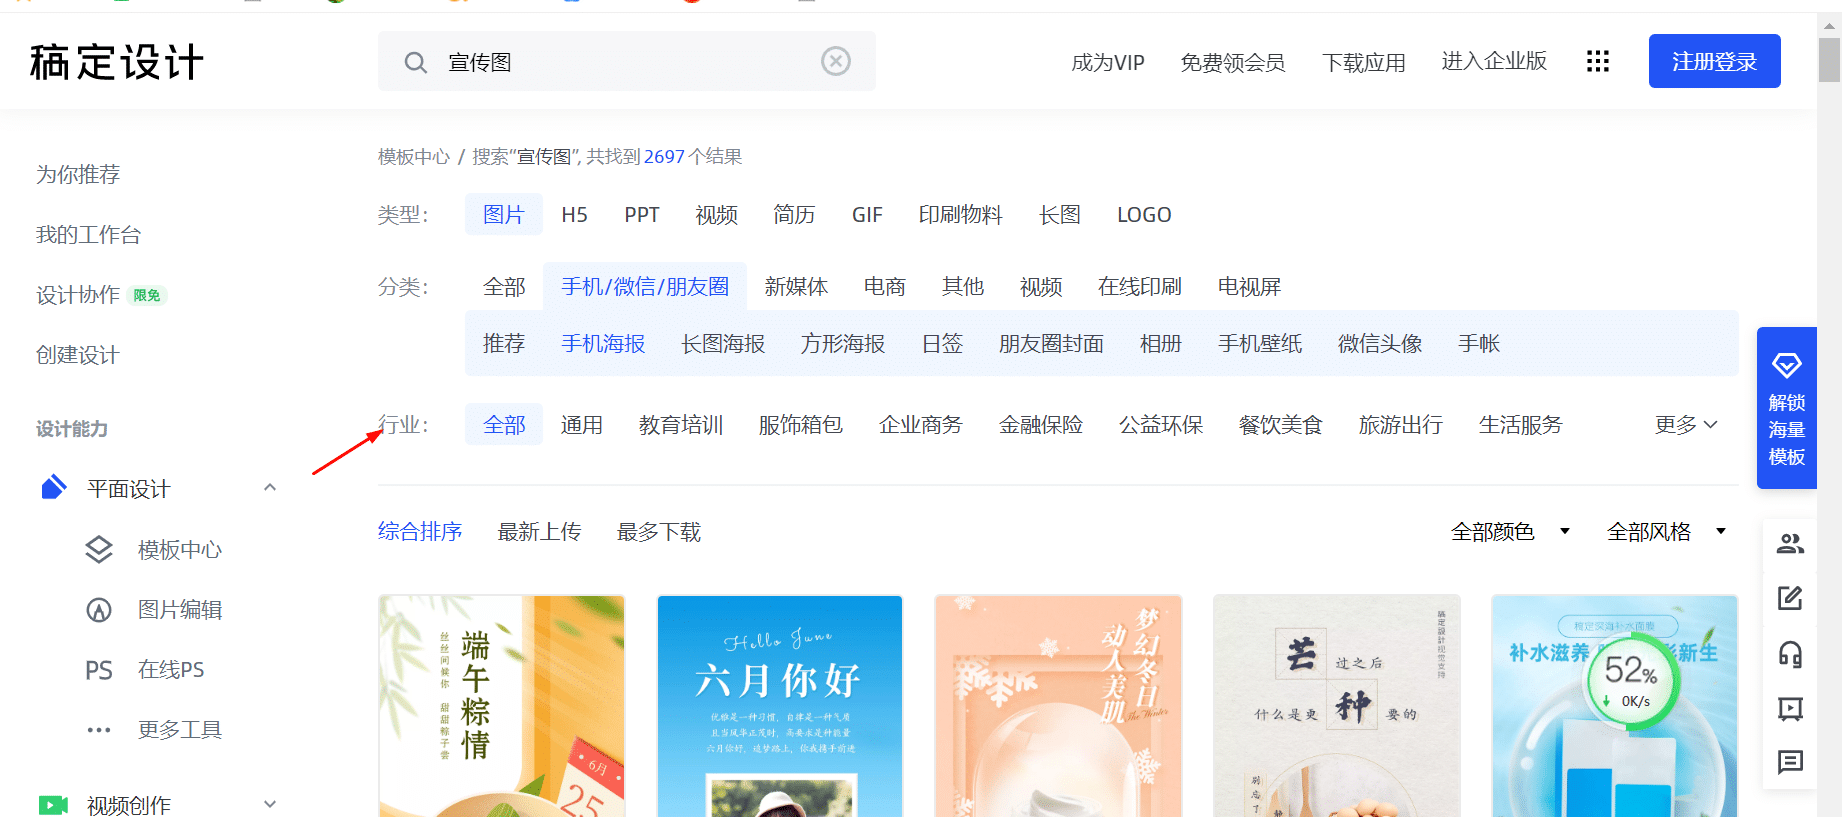Expand 更多 industry options
Image resolution: width=1842 pixels, height=817 pixels.
(1686, 425)
